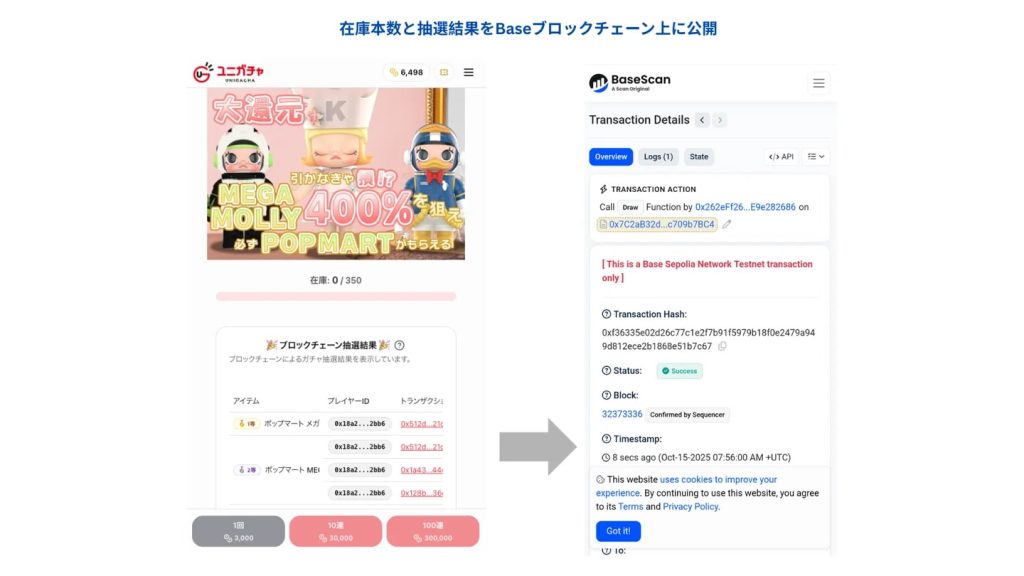Click the Unigacha logo
Viewport: 1024px width, 576px height.
(x=228, y=72)
